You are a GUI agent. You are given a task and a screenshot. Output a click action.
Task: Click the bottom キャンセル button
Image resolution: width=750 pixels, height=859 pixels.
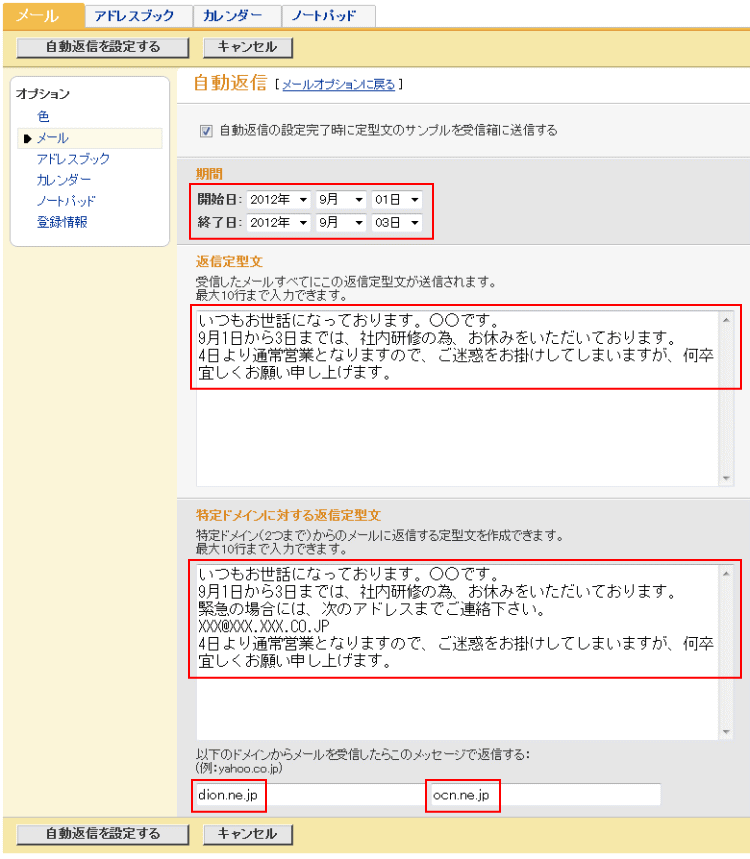pos(247,834)
